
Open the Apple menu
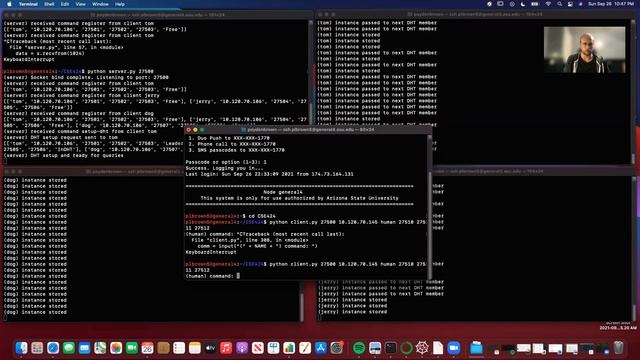pos(9,4)
